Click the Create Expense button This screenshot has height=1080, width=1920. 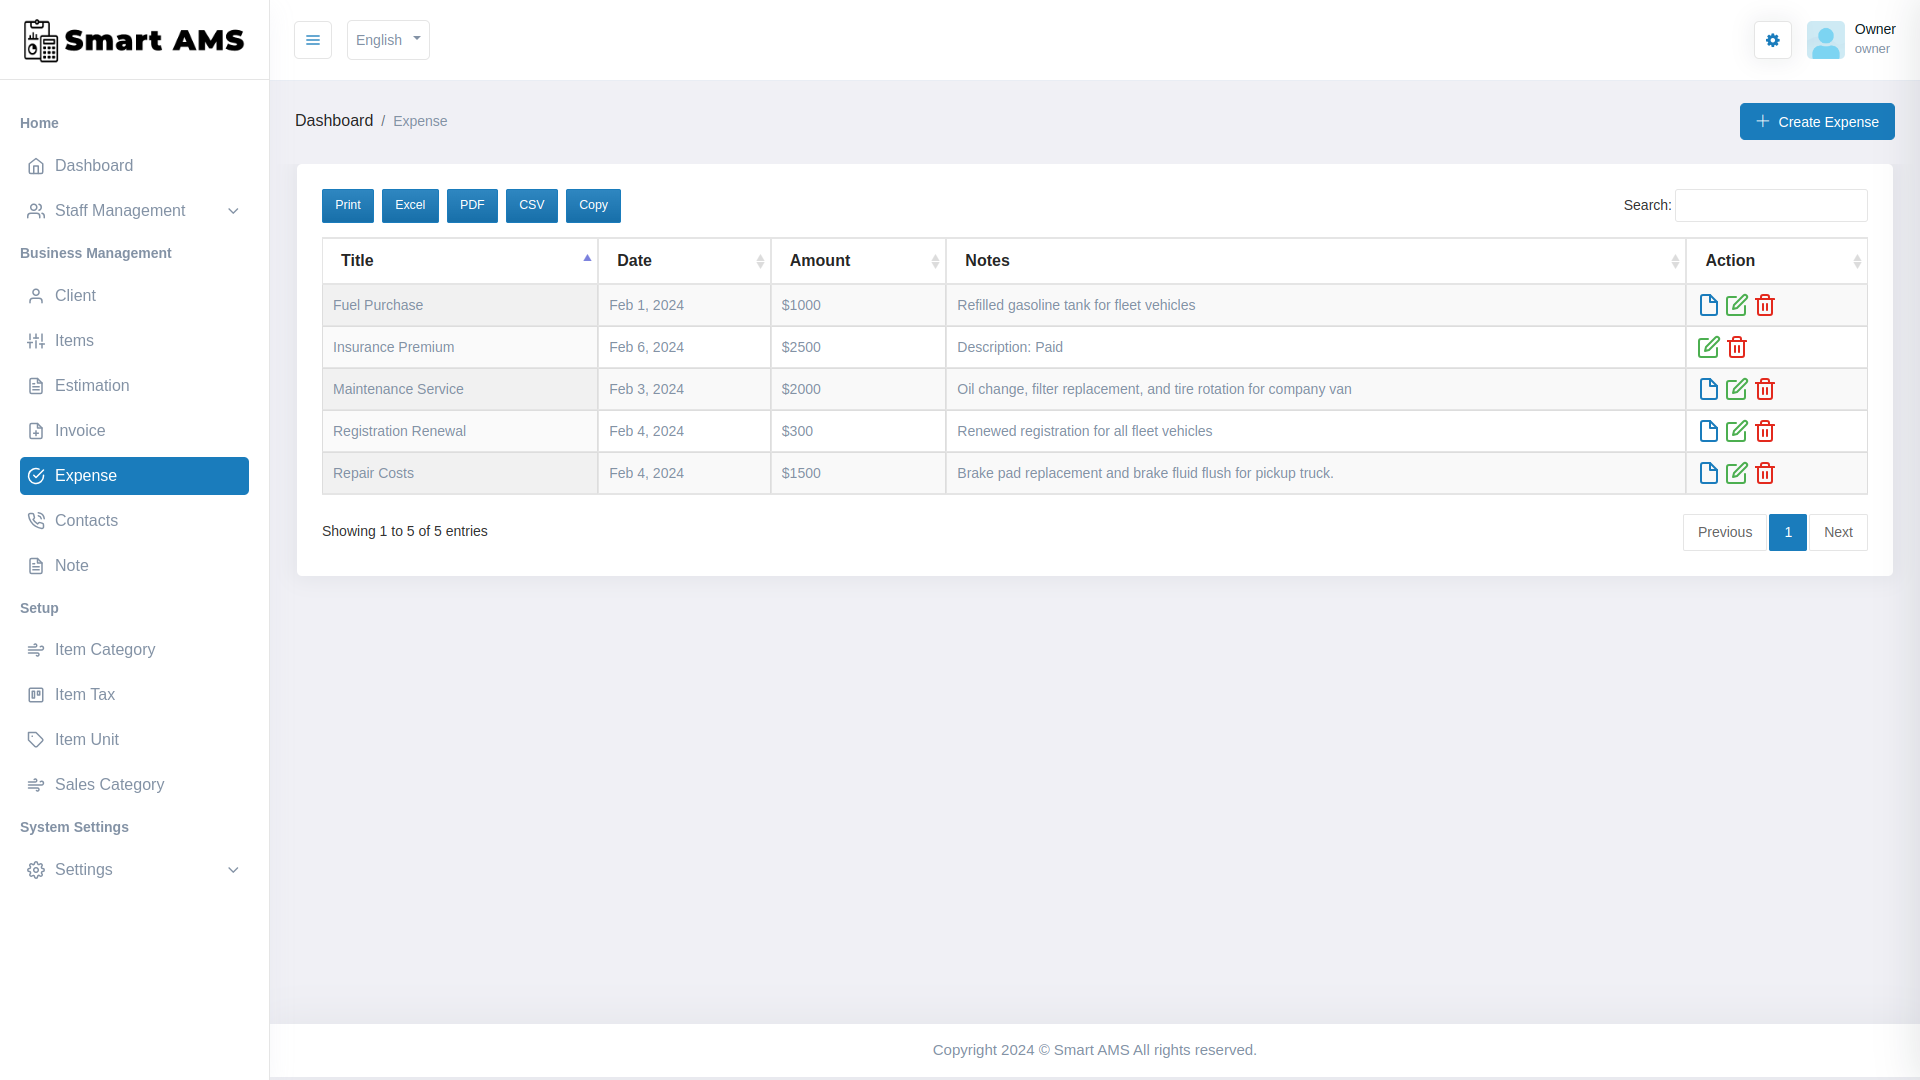(1816, 121)
